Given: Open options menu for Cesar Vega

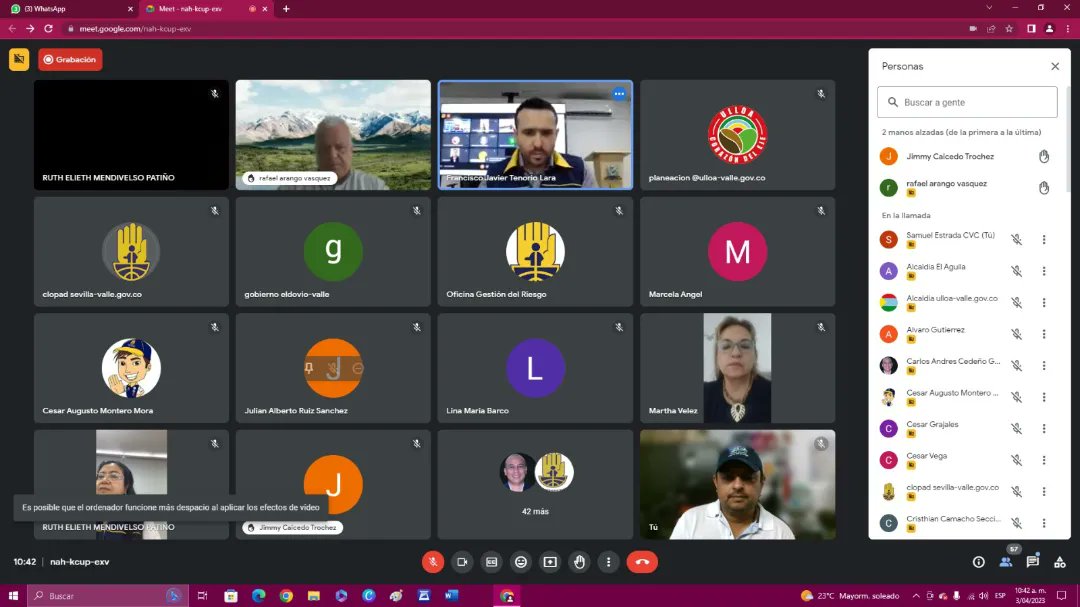Looking at the screenshot, I should click(x=1043, y=460).
